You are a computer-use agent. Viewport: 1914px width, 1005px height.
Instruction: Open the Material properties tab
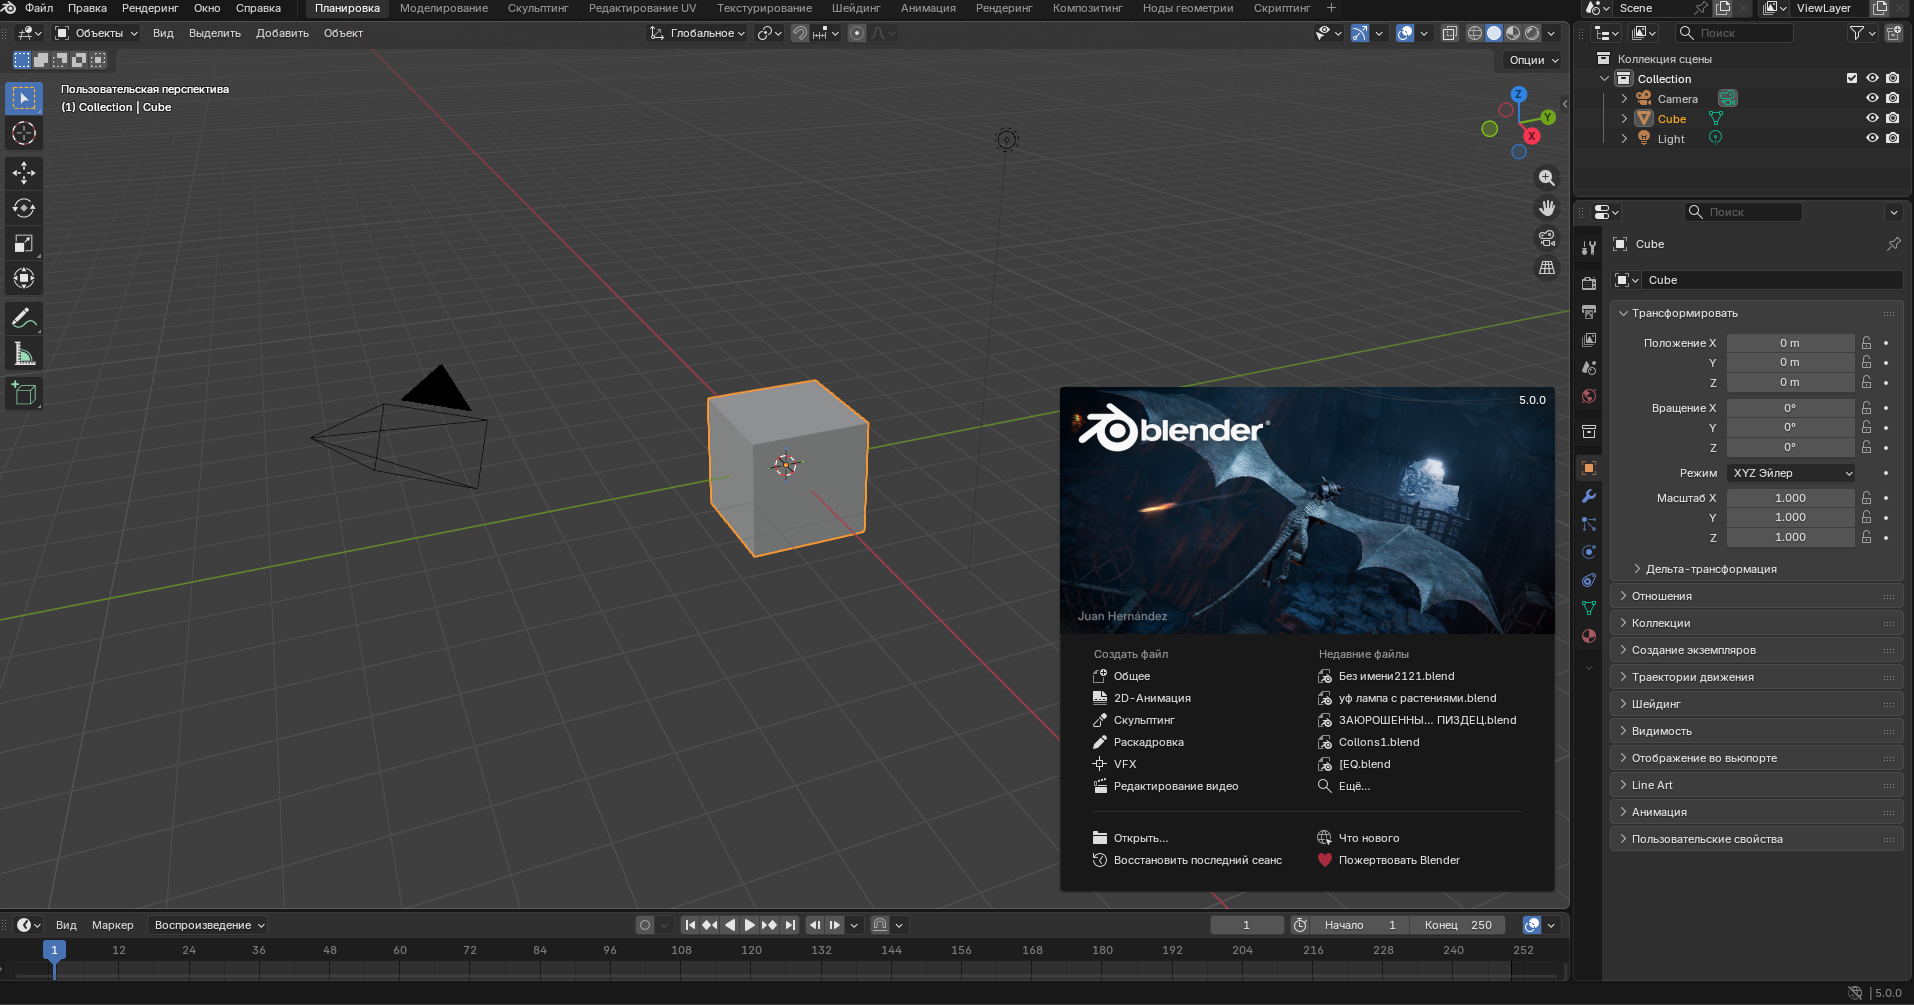[1589, 636]
